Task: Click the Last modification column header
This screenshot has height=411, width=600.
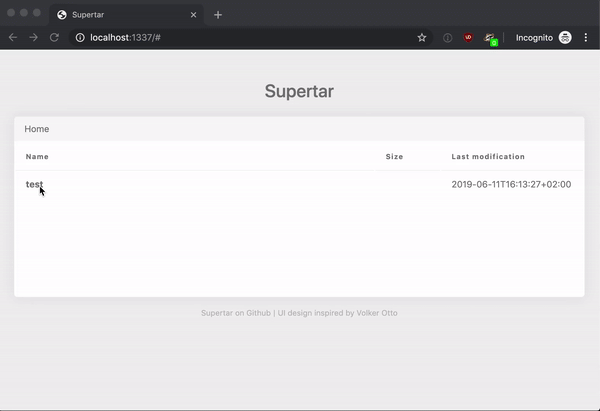Action: click(x=488, y=157)
